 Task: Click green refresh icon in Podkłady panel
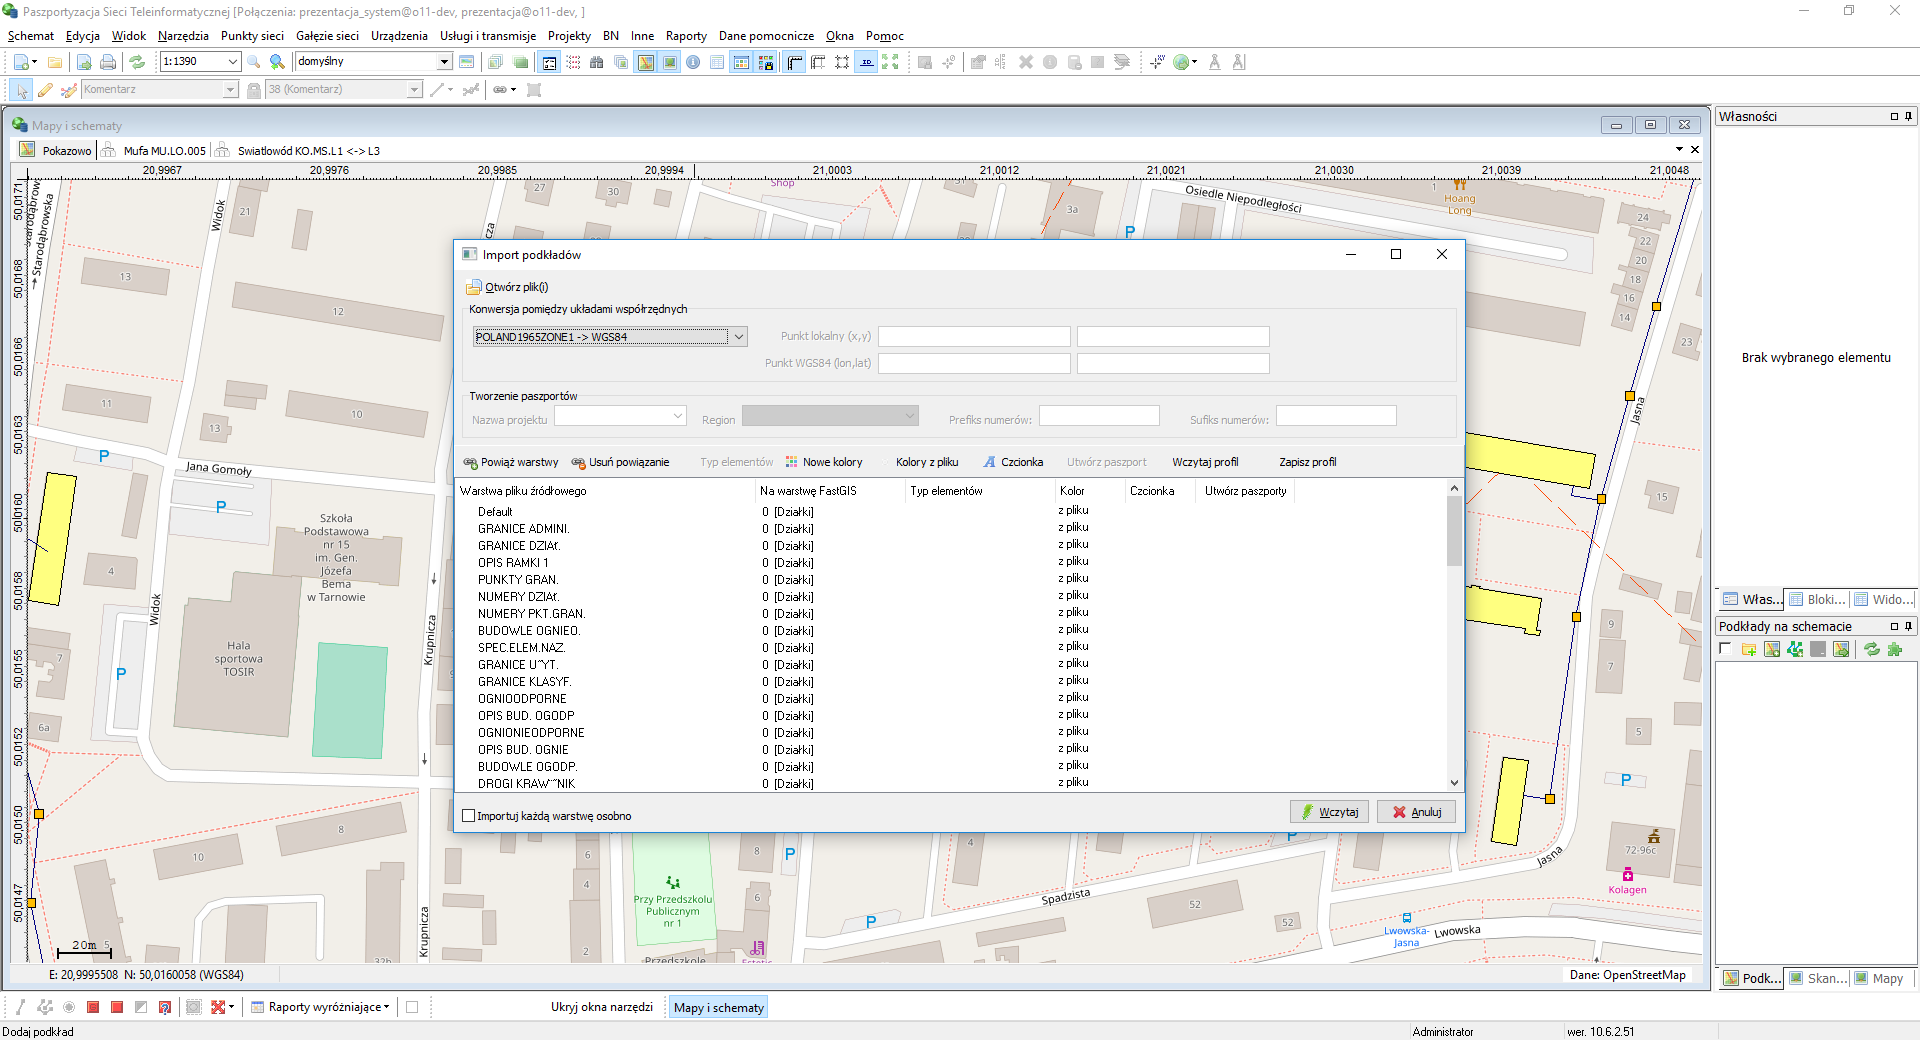point(1871,650)
